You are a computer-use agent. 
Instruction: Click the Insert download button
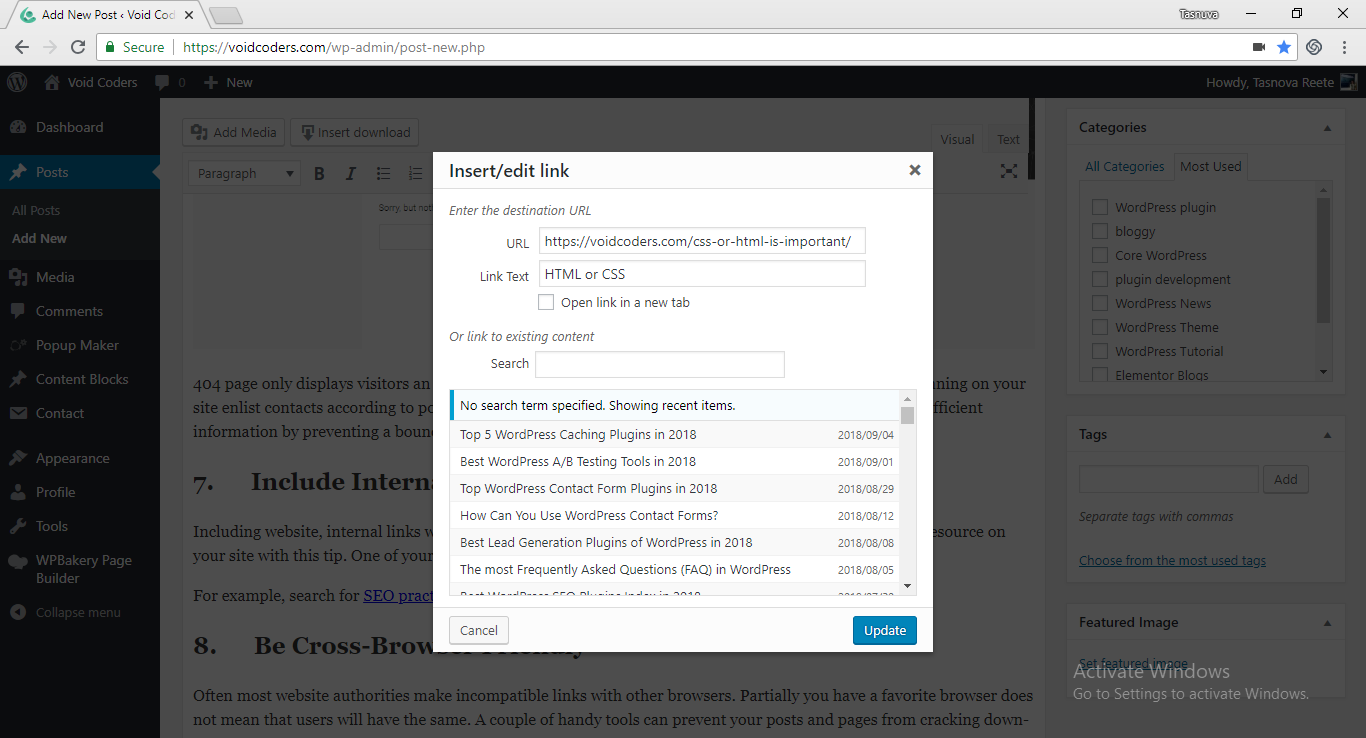tap(354, 132)
